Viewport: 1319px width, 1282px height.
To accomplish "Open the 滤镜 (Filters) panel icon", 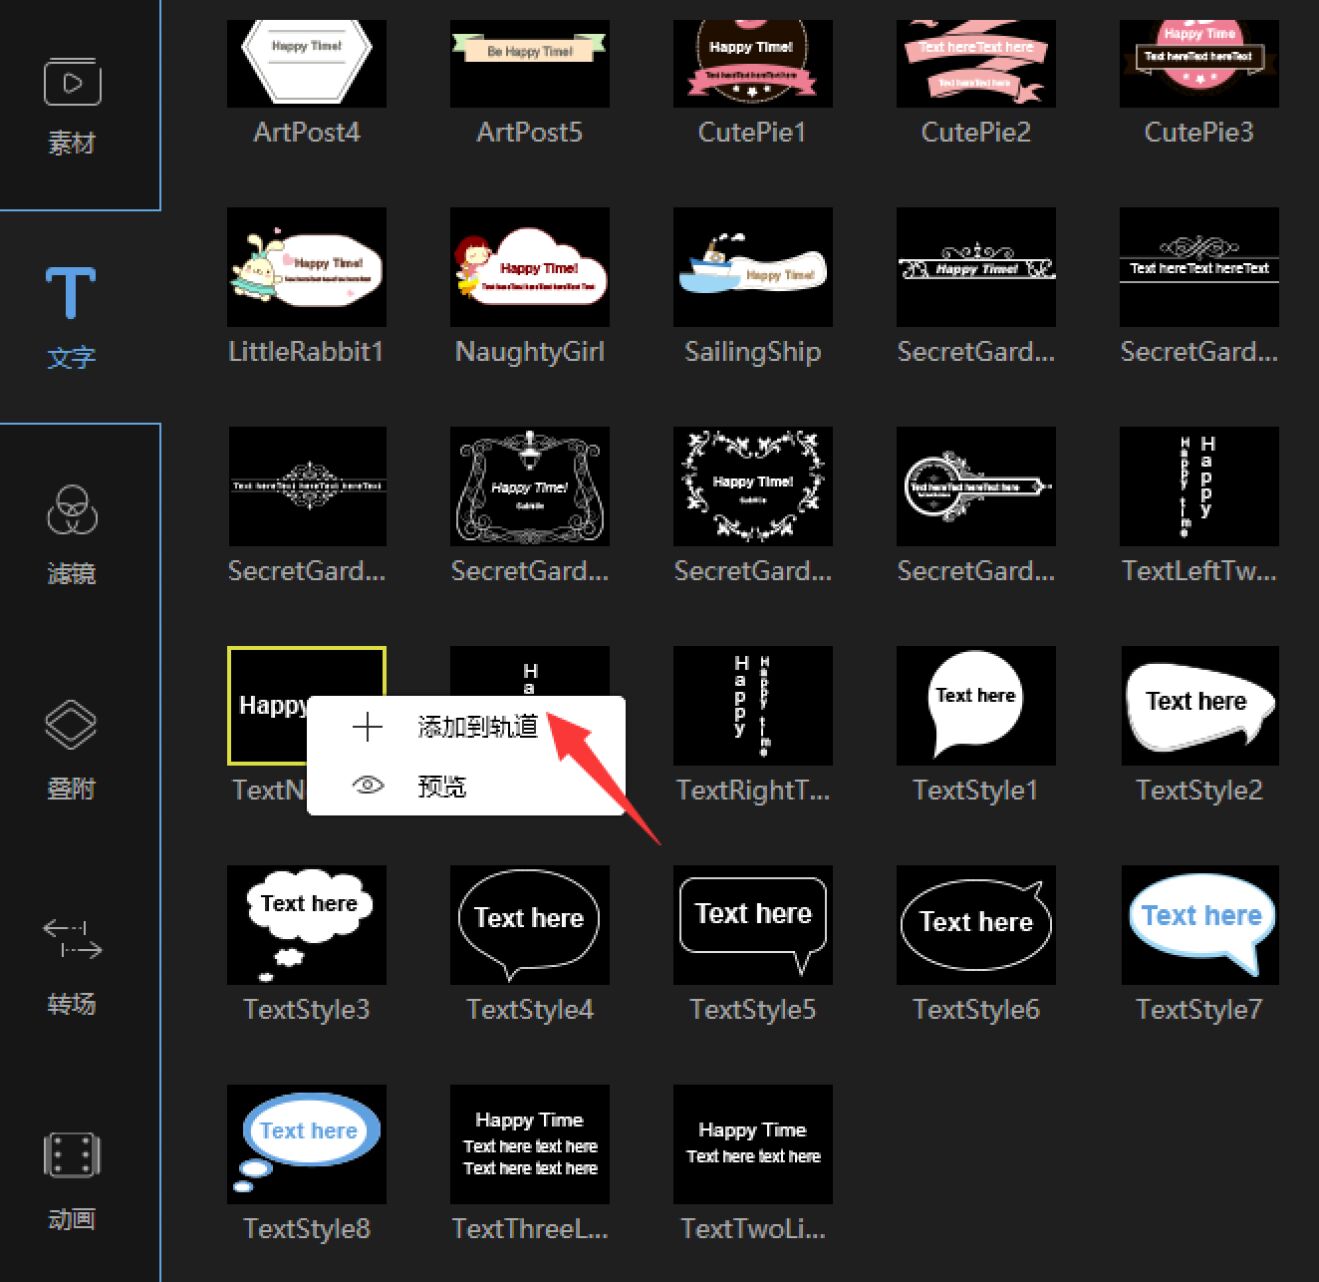I will 72,510.
